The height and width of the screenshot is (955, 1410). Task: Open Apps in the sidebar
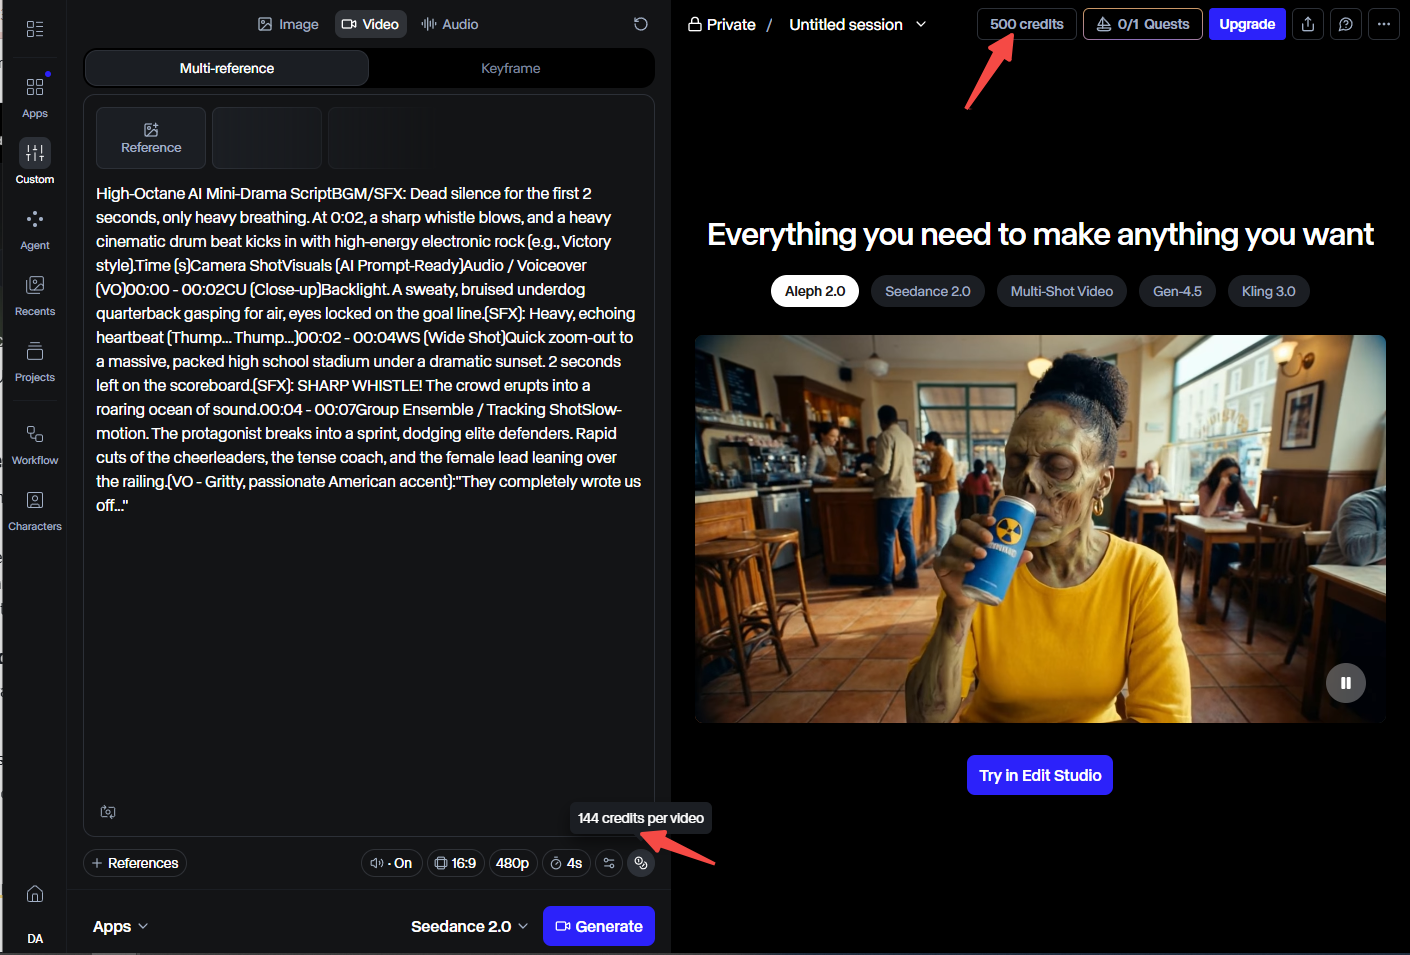(35, 97)
